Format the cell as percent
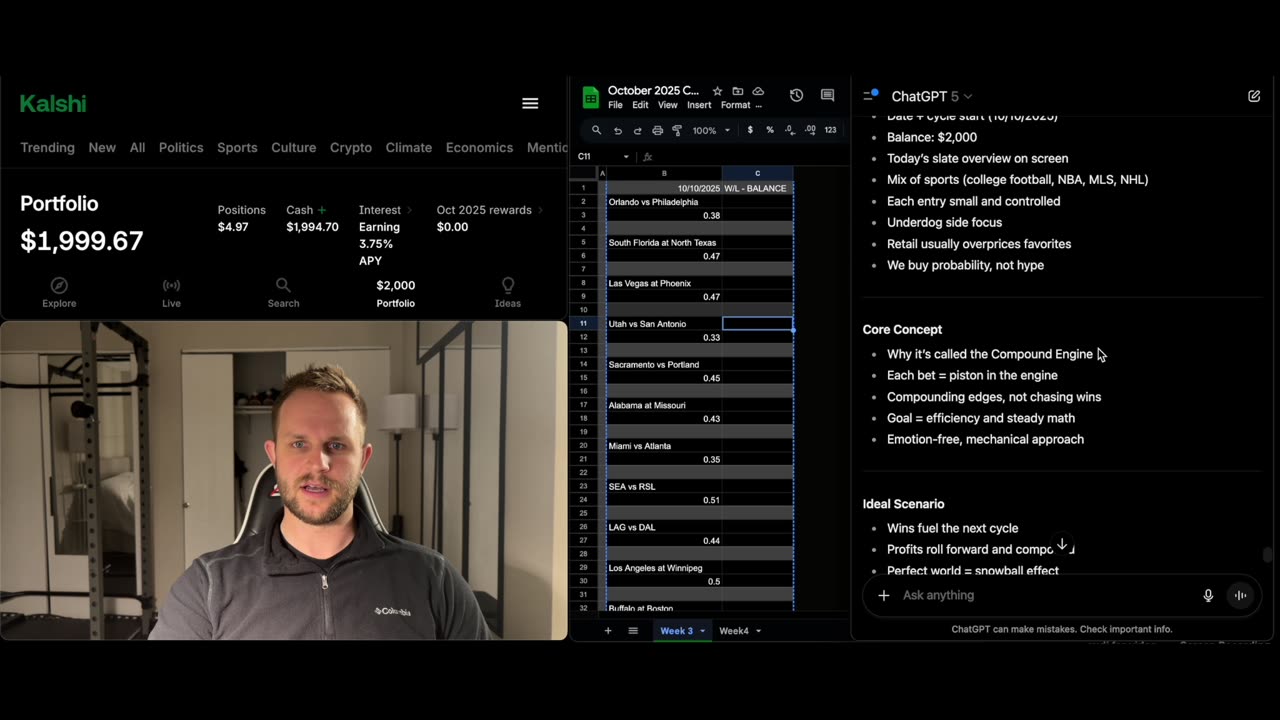This screenshot has height=720, width=1280. 770,130
